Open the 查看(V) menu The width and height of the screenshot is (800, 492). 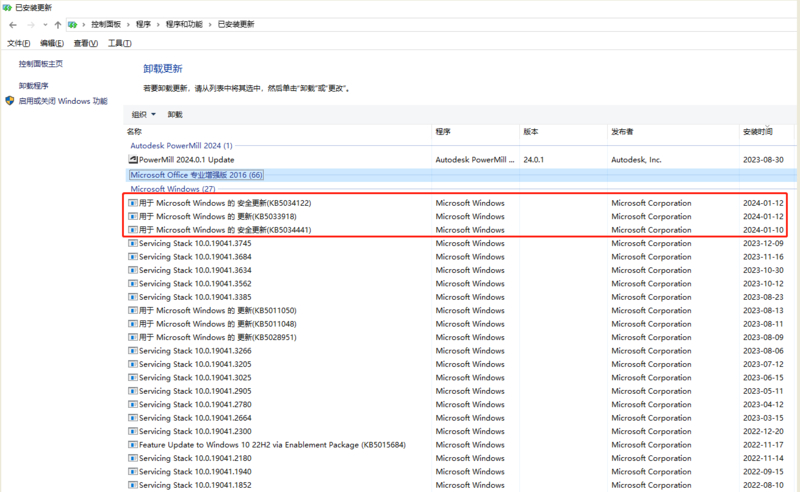tap(86, 43)
